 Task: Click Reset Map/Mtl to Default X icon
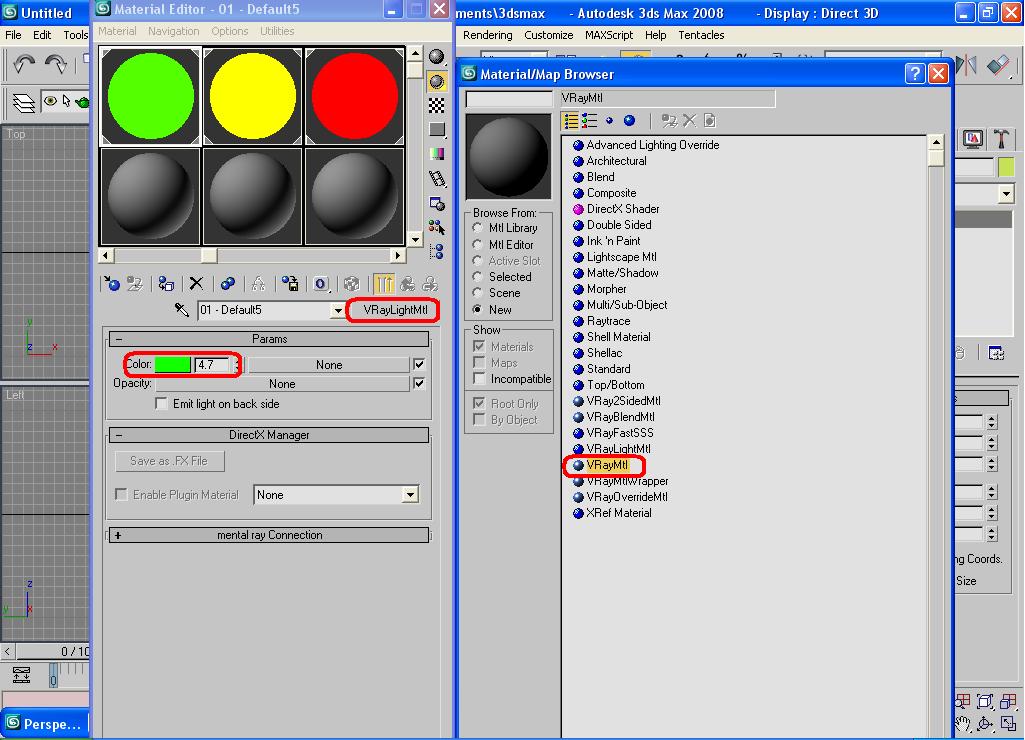(x=196, y=284)
